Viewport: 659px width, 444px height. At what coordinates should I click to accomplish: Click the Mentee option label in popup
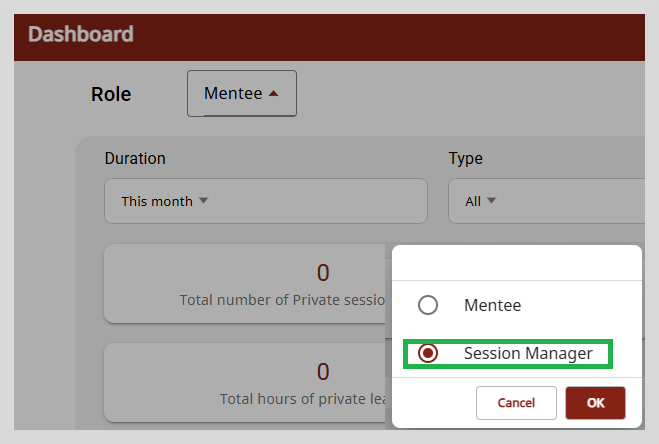[492, 305]
